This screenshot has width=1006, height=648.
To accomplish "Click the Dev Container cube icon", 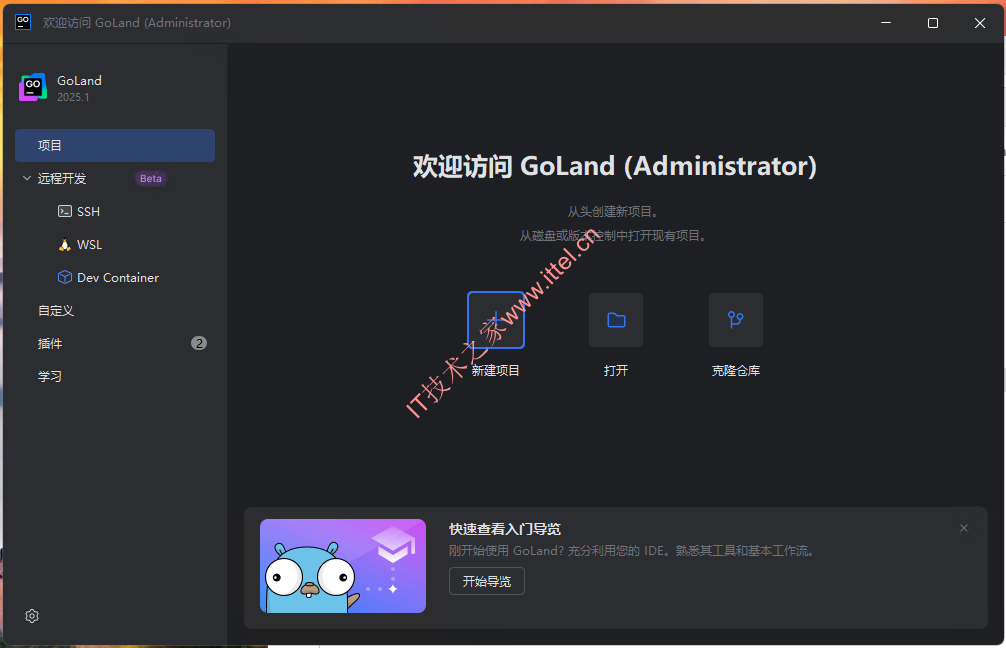I will (65, 277).
